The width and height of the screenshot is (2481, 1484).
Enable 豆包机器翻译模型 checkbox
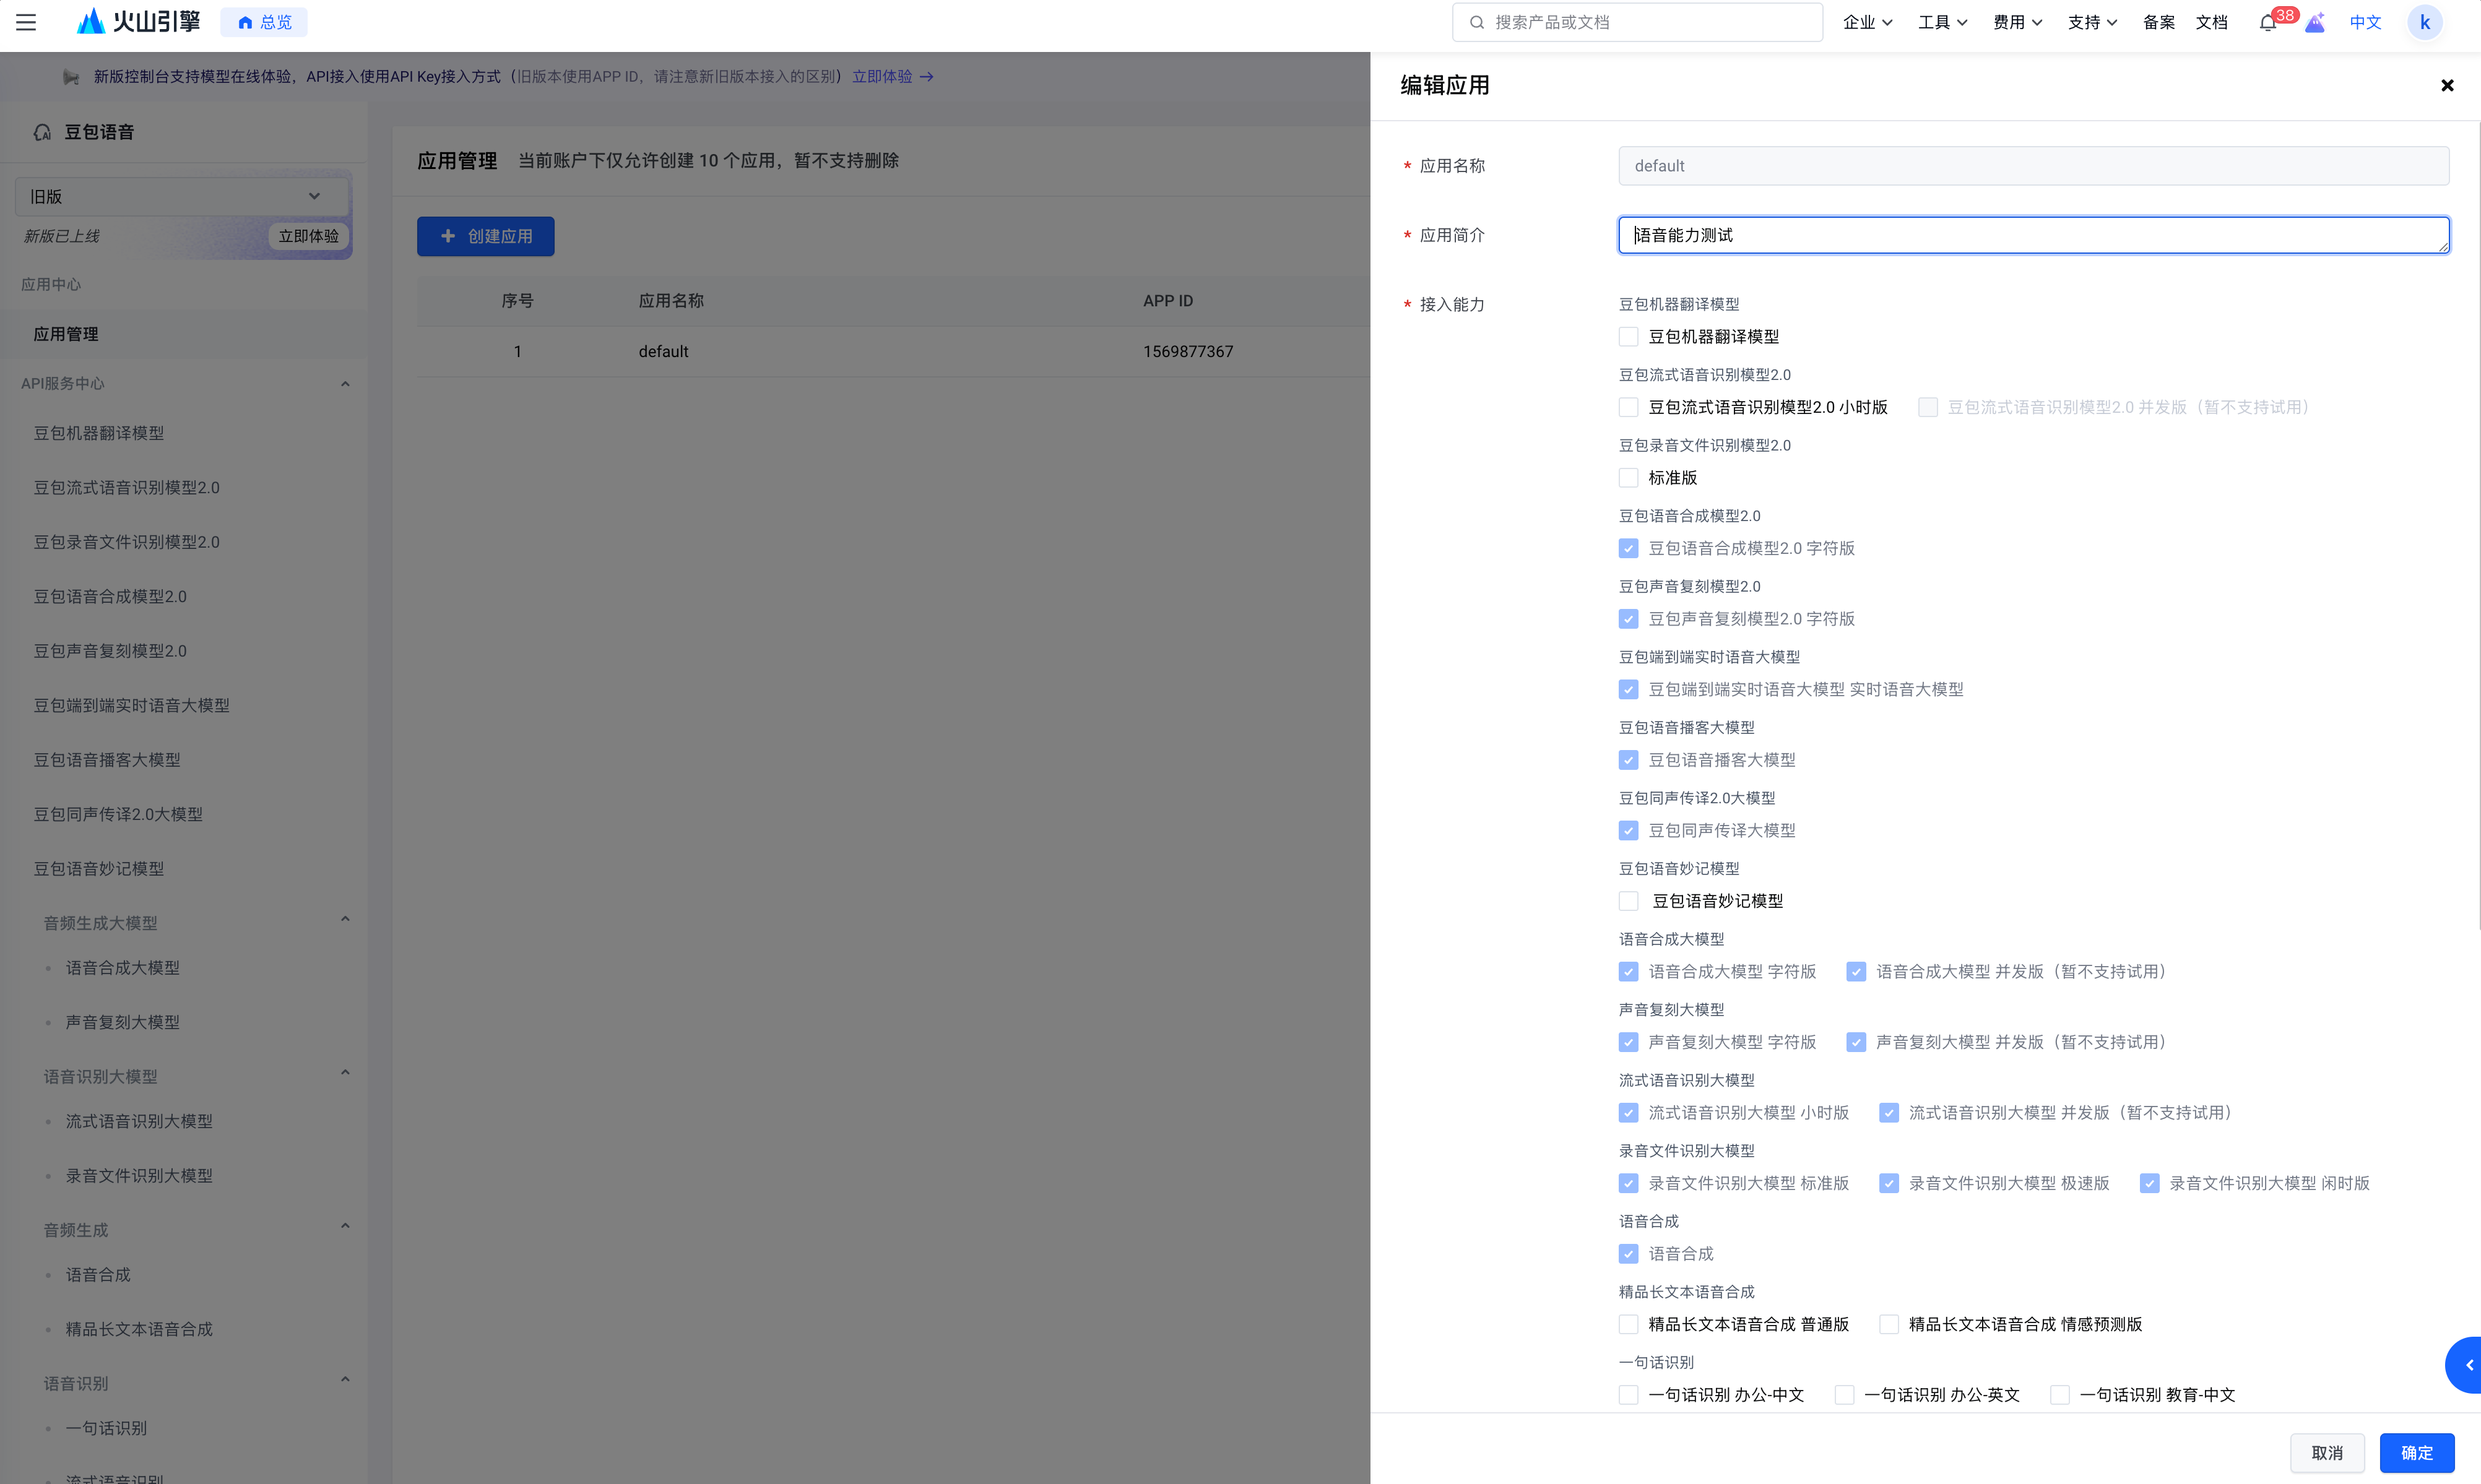tap(1628, 337)
